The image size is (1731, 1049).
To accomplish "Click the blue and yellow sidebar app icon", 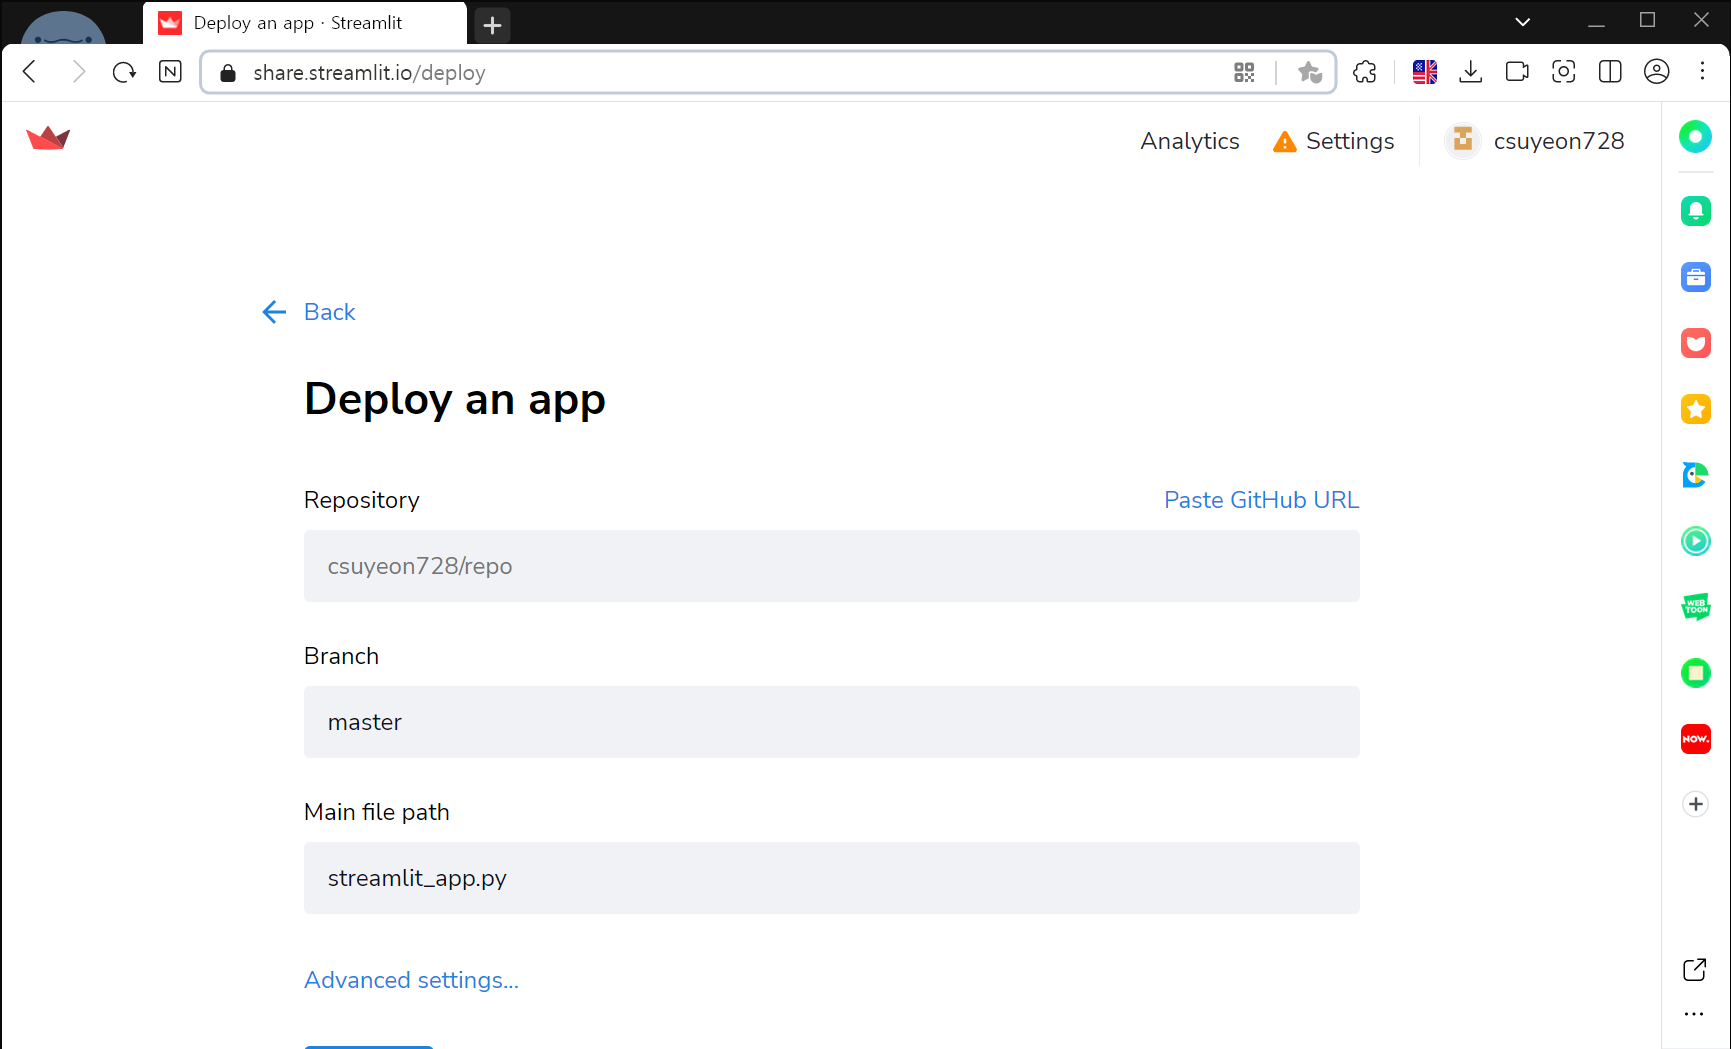I will tap(1695, 475).
